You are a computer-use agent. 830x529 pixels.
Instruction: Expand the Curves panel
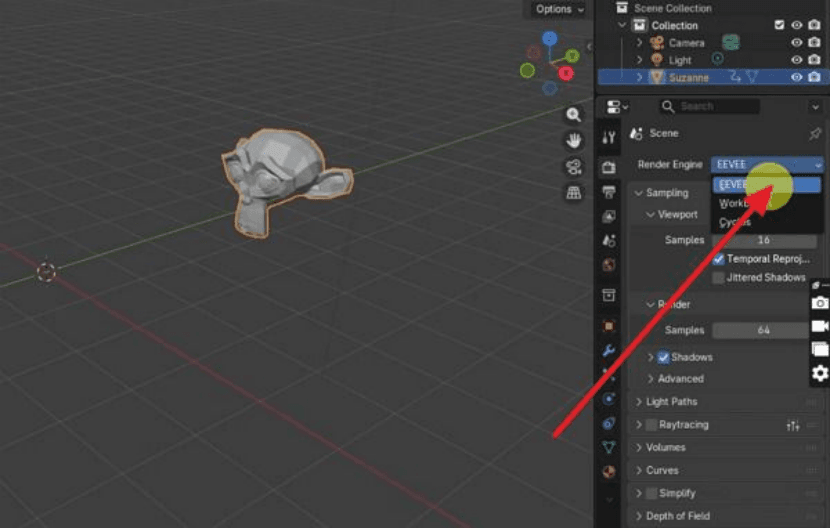[x=639, y=471]
